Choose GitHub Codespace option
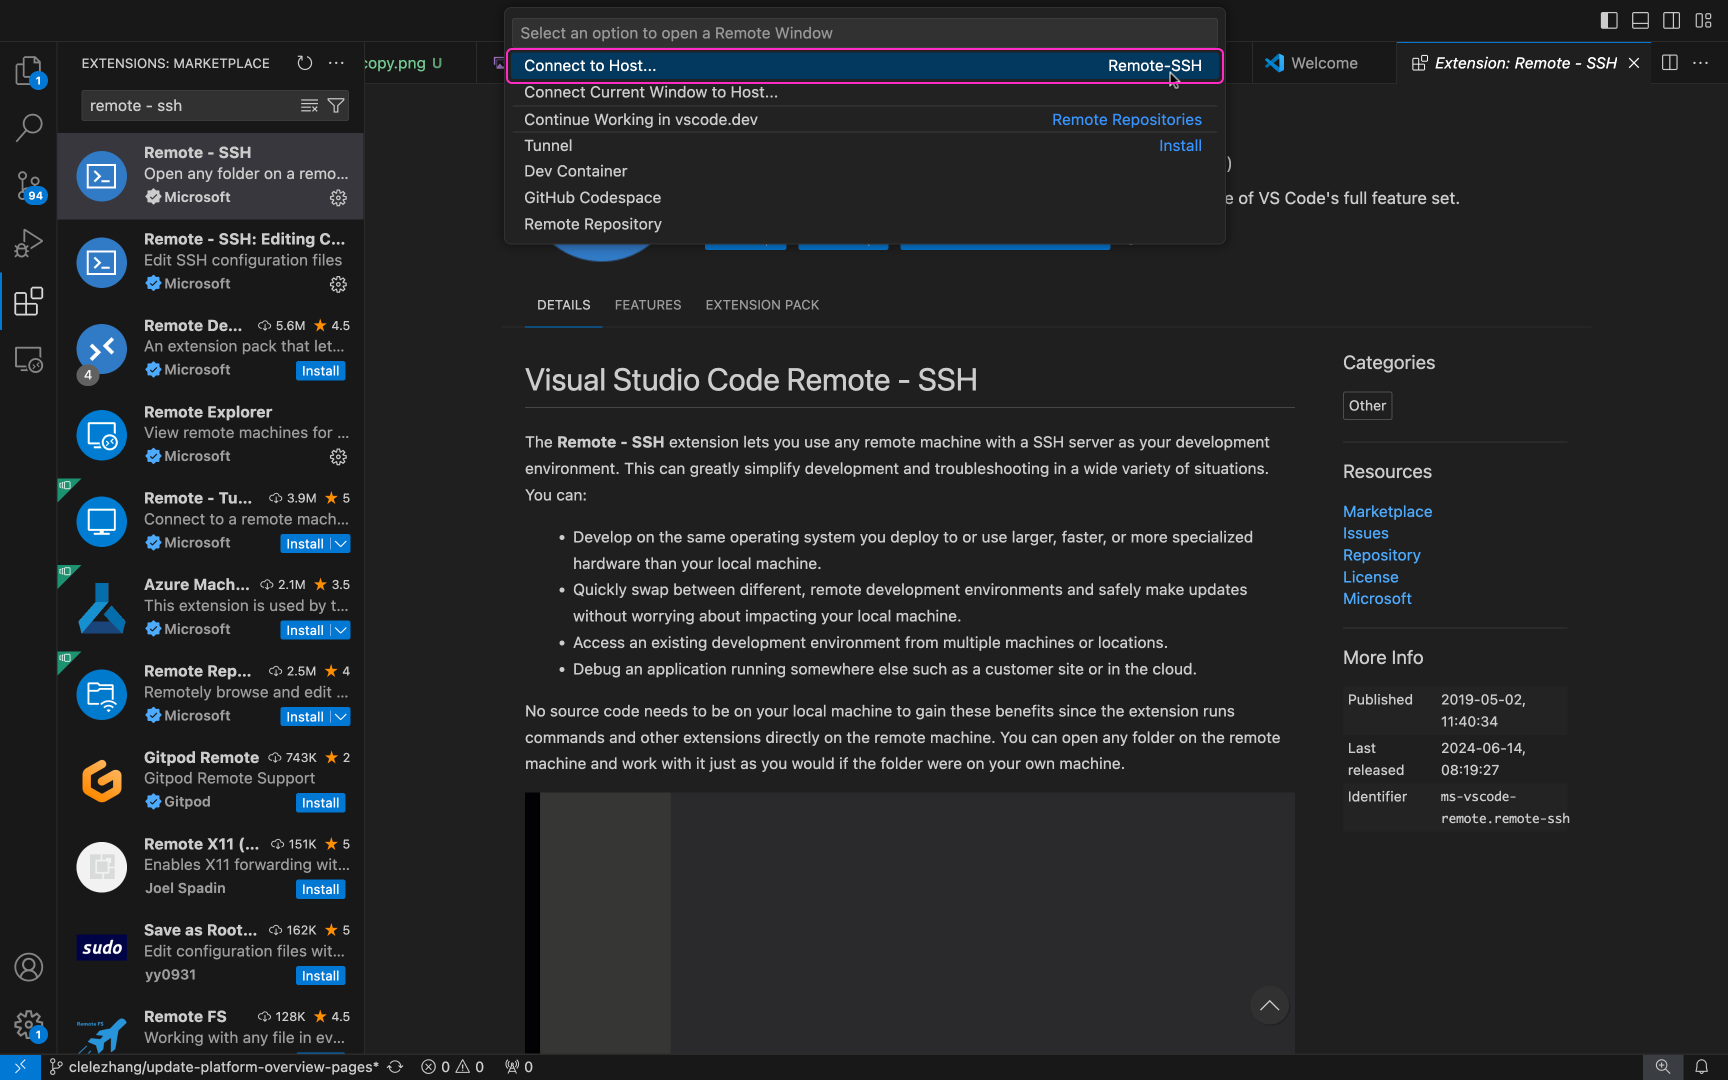1728x1080 pixels. (864, 198)
